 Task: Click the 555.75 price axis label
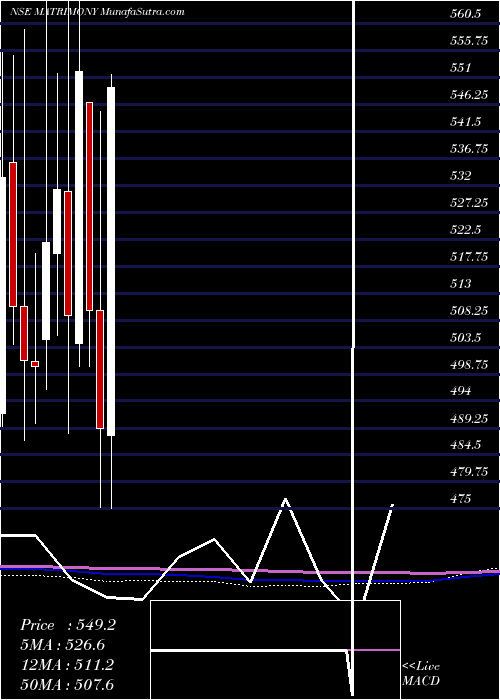pos(468,41)
